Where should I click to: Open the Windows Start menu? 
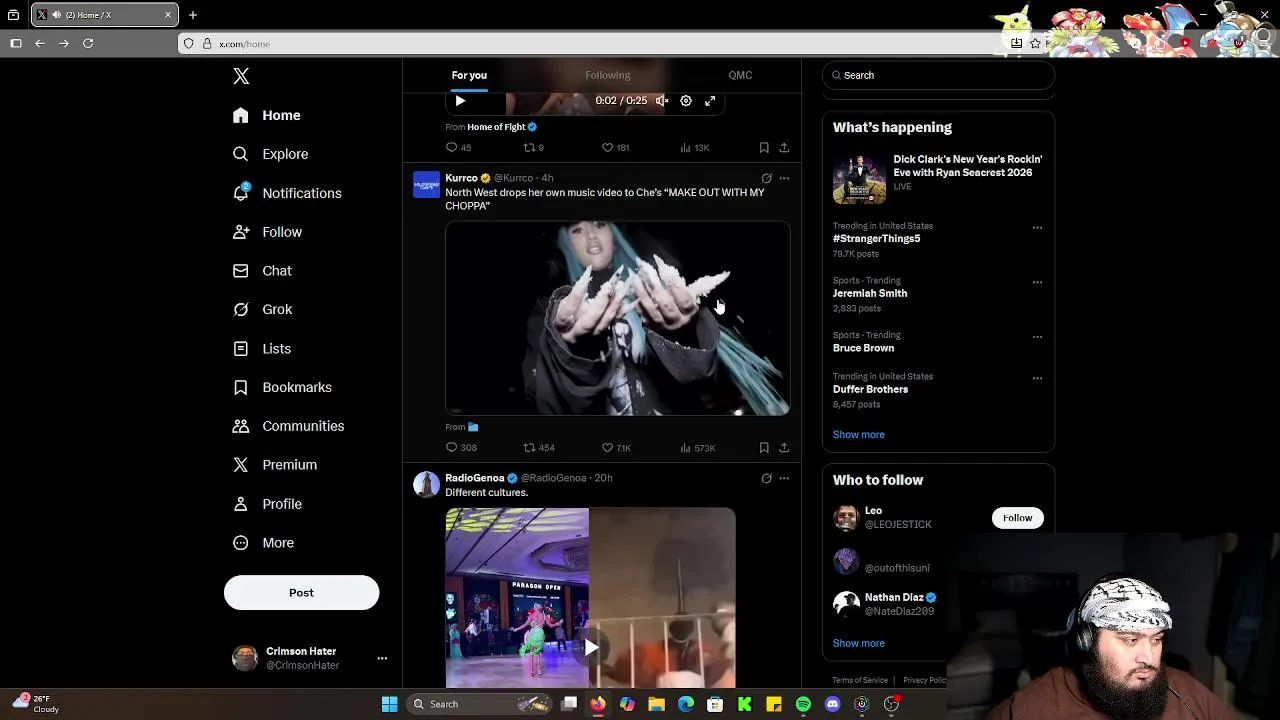pos(389,704)
